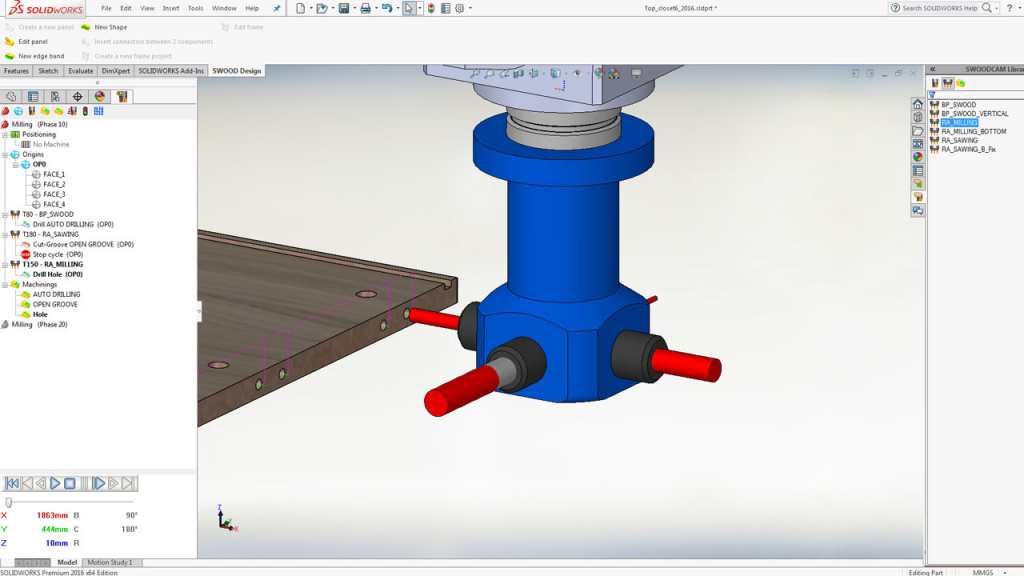Click the Open document icon
Screen dimensions: 1024x576
coord(321,8)
